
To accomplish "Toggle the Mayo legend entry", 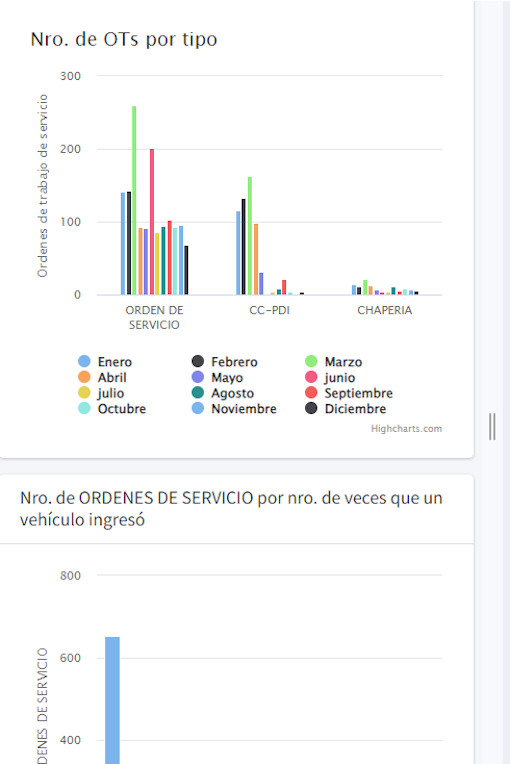I will tap(217, 377).
